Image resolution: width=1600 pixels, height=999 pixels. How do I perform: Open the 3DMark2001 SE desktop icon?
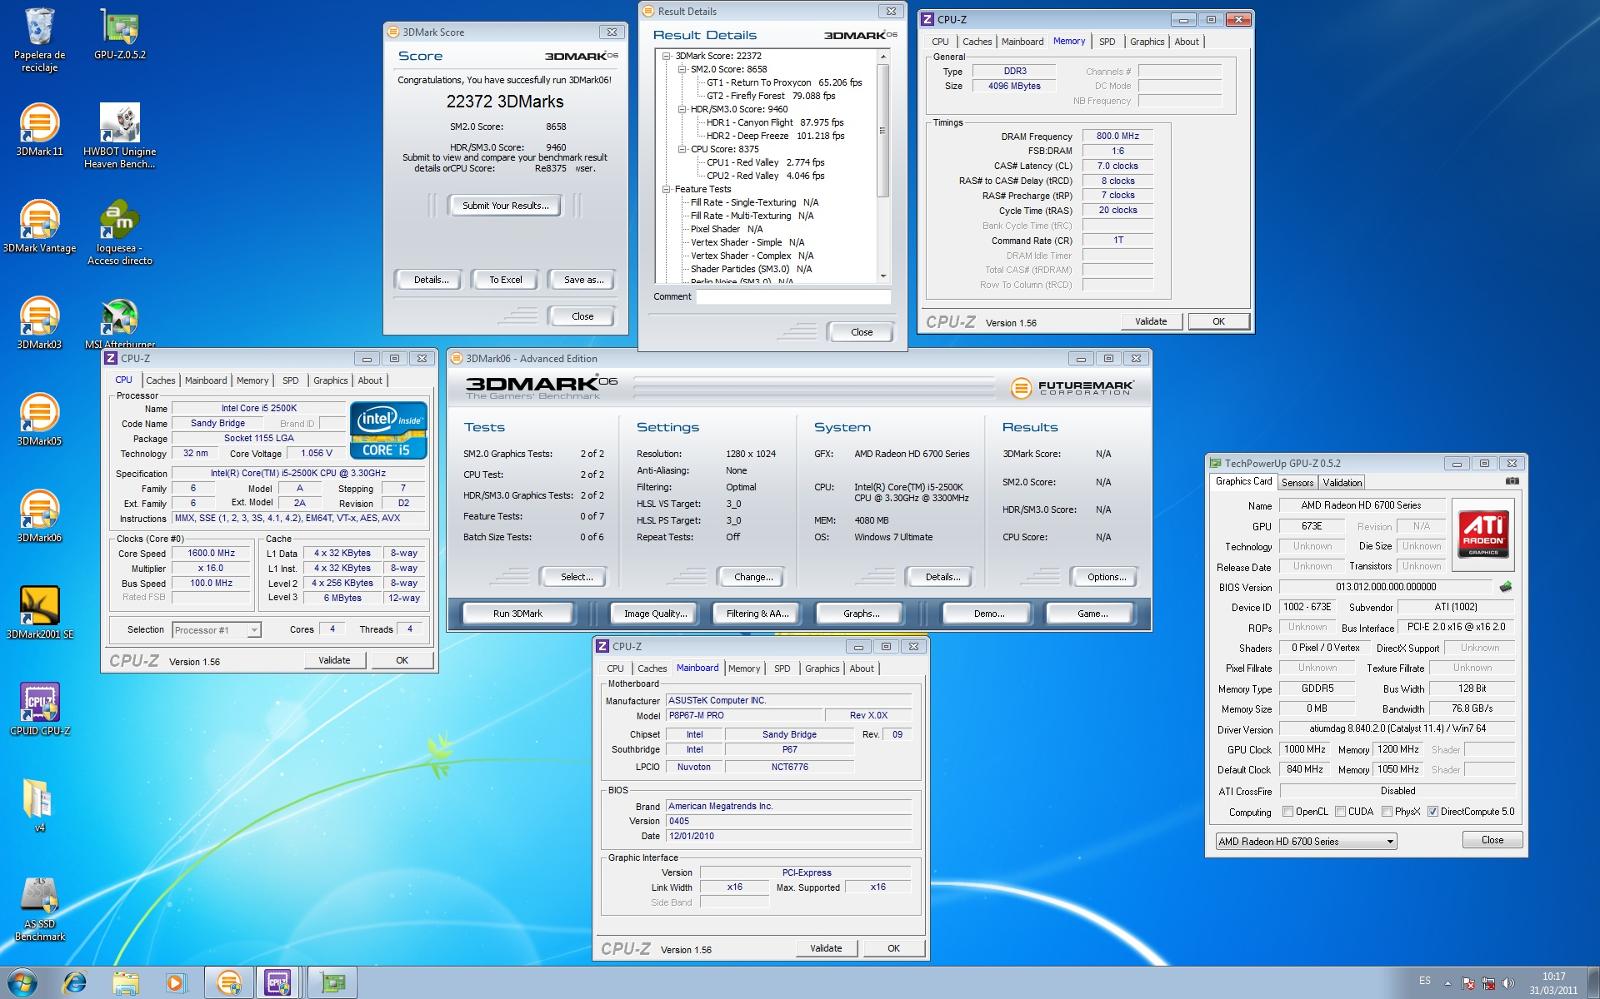click(39, 613)
